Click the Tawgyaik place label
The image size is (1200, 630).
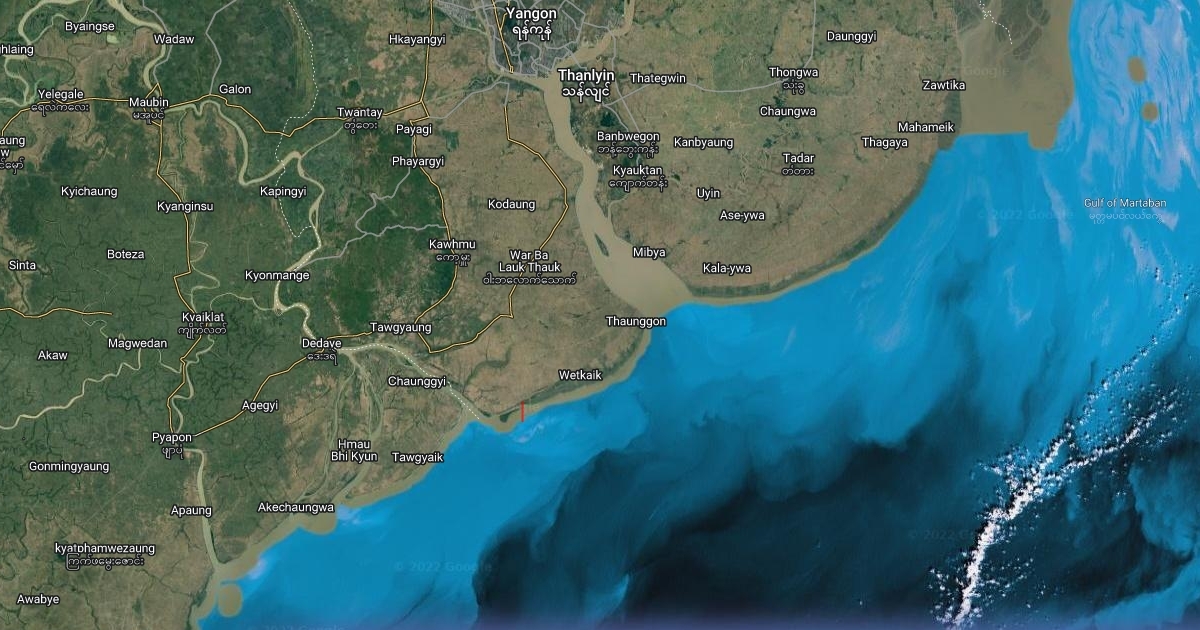pyautogui.click(x=417, y=457)
